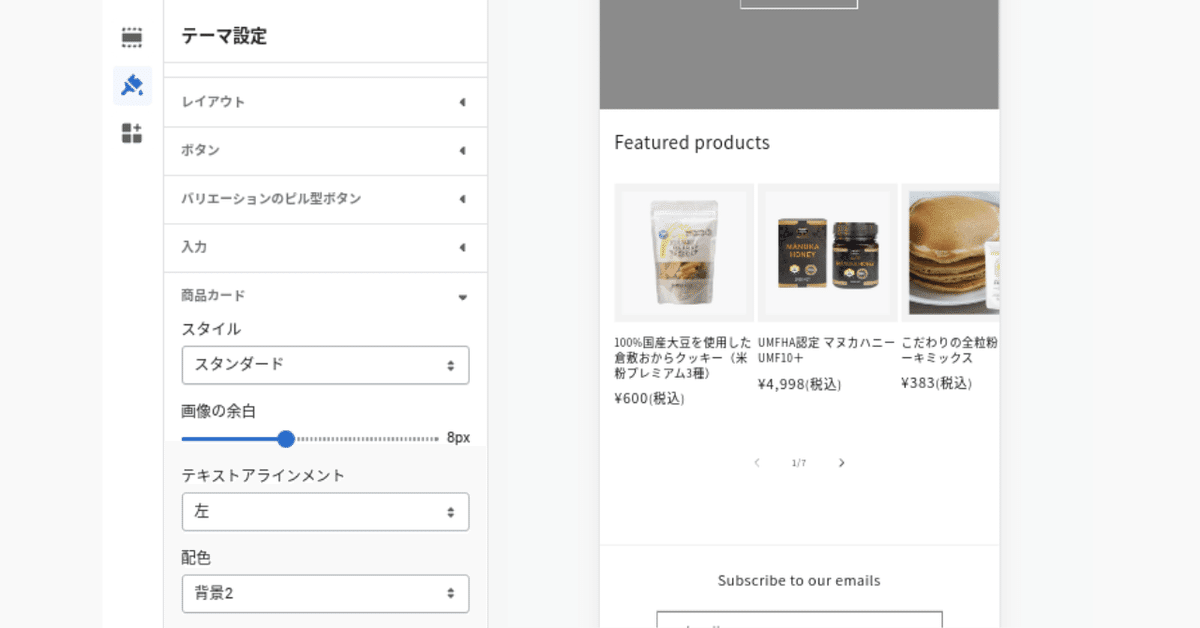Open the 配色 dropdown showing 背景2
Image resolution: width=1200 pixels, height=628 pixels.
(x=325, y=594)
